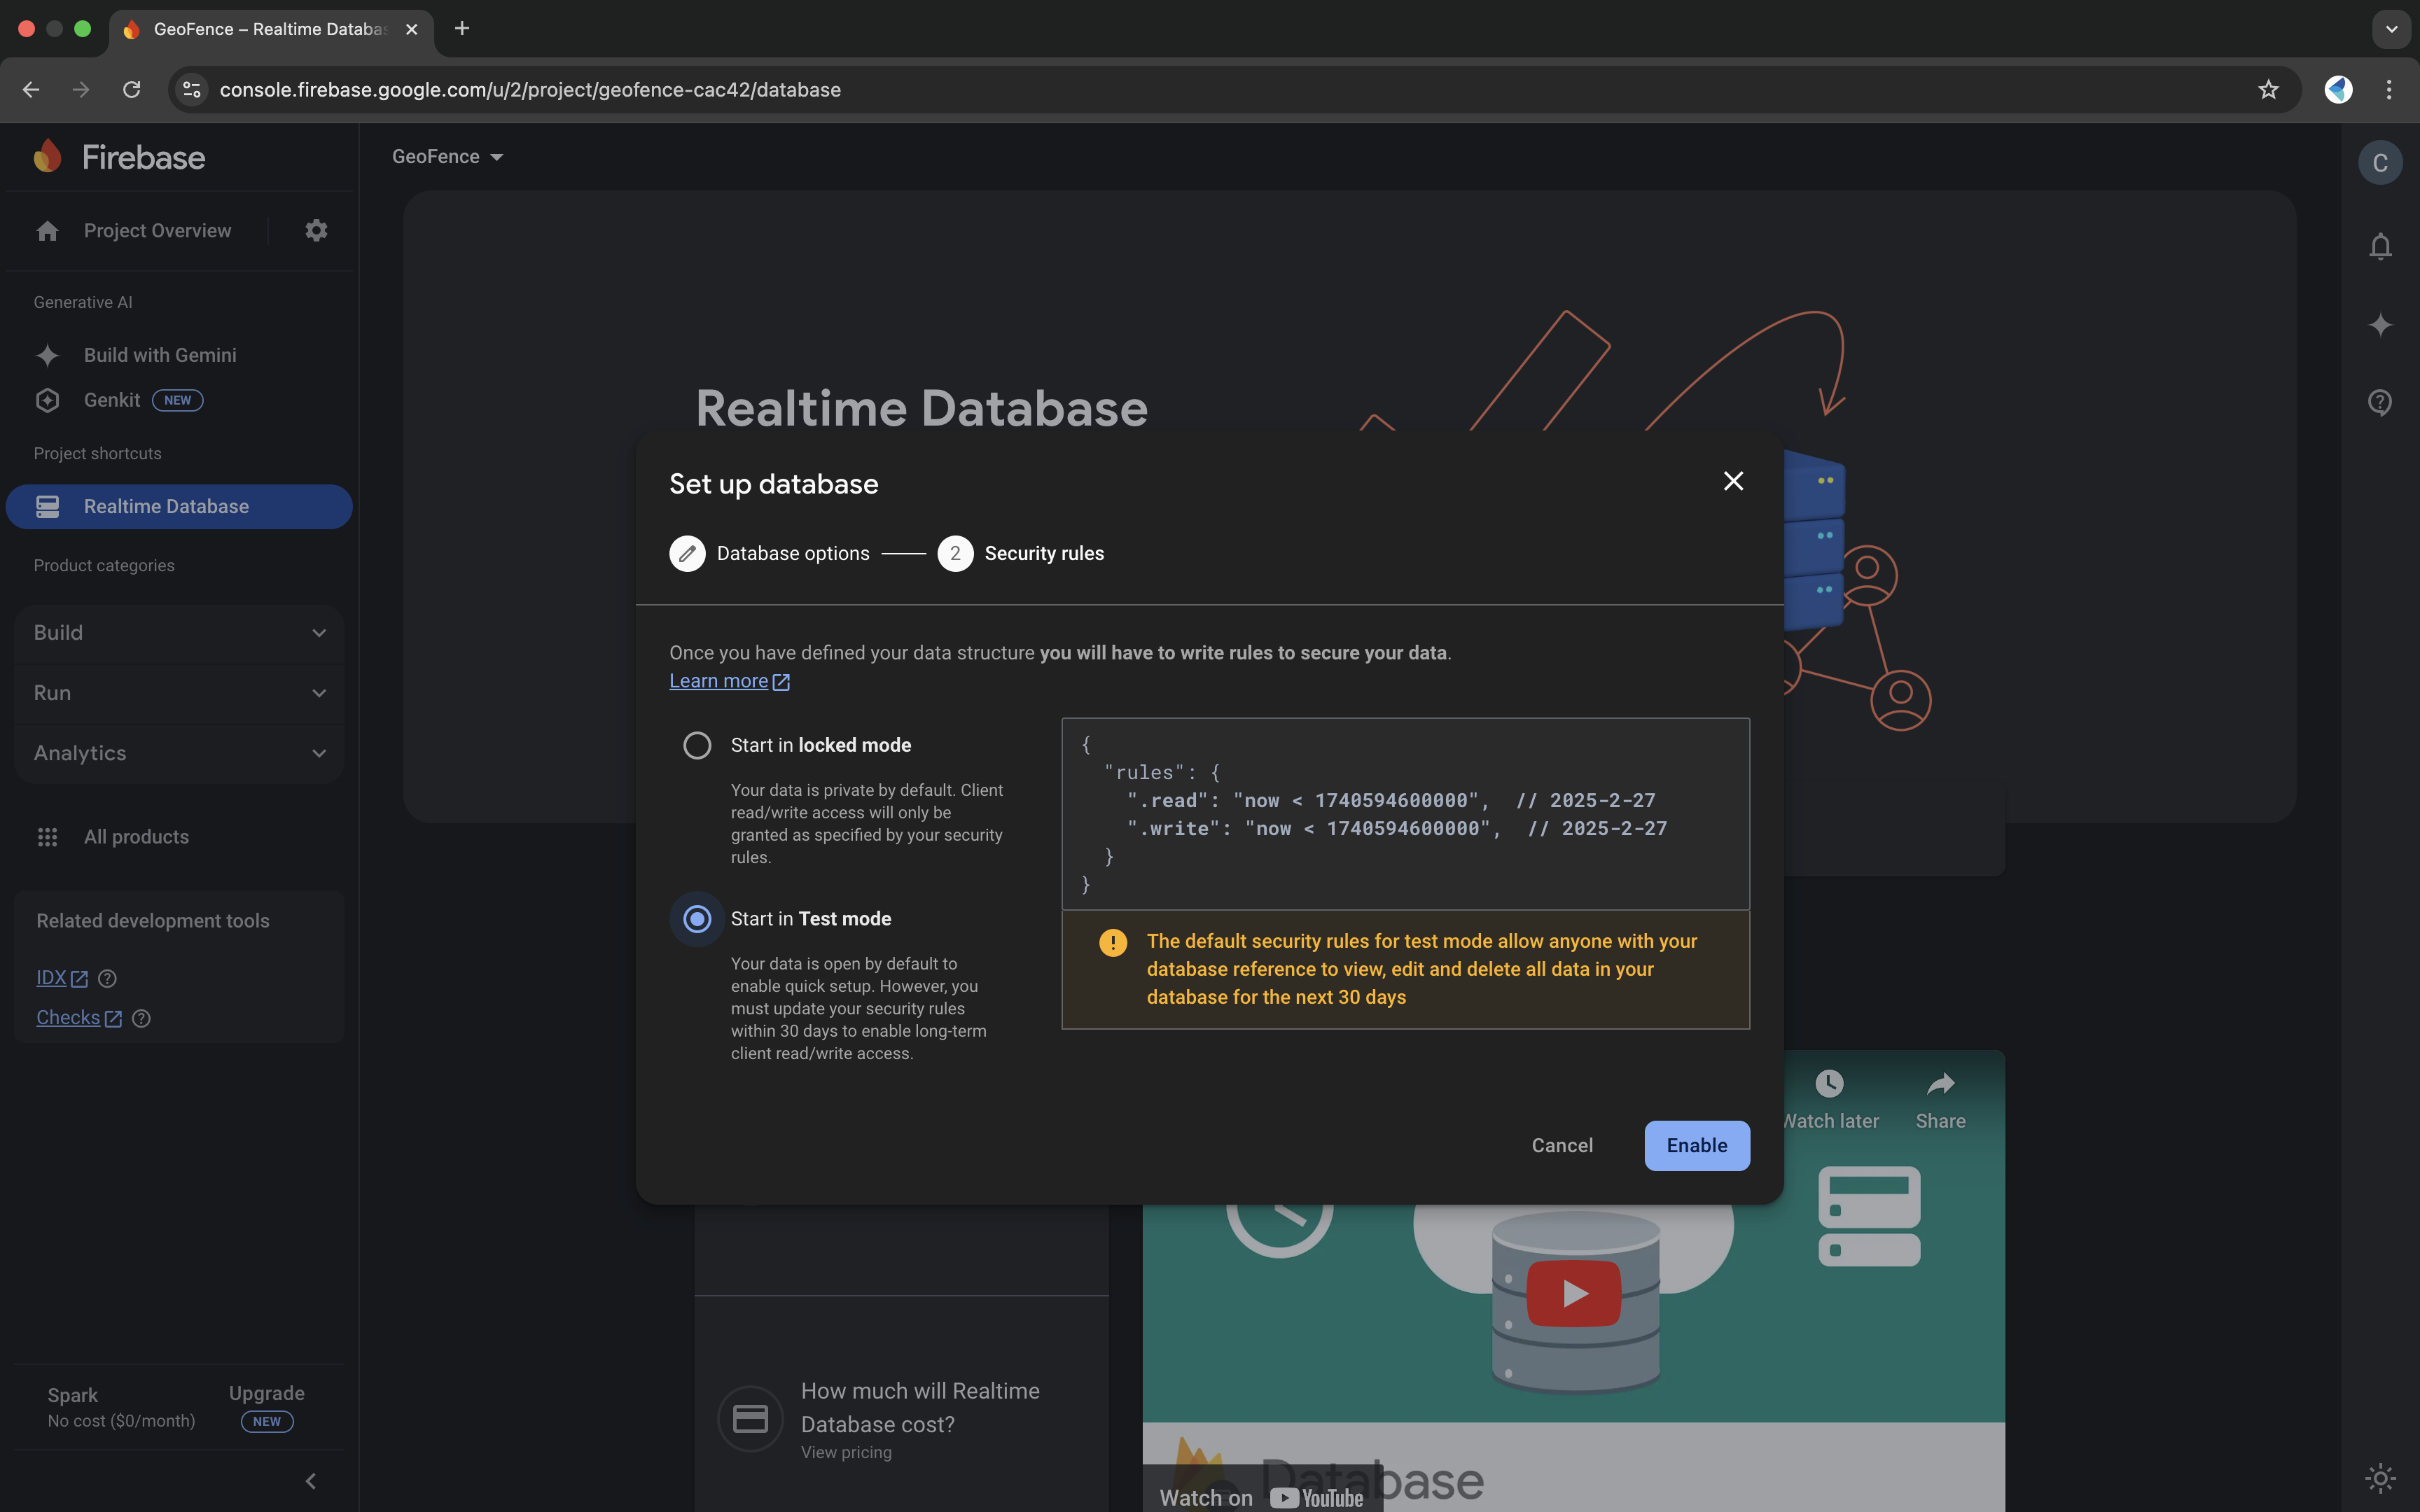Viewport: 2420px width, 1512px height.
Task: Select Start in locked mode radio
Action: [697, 745]
